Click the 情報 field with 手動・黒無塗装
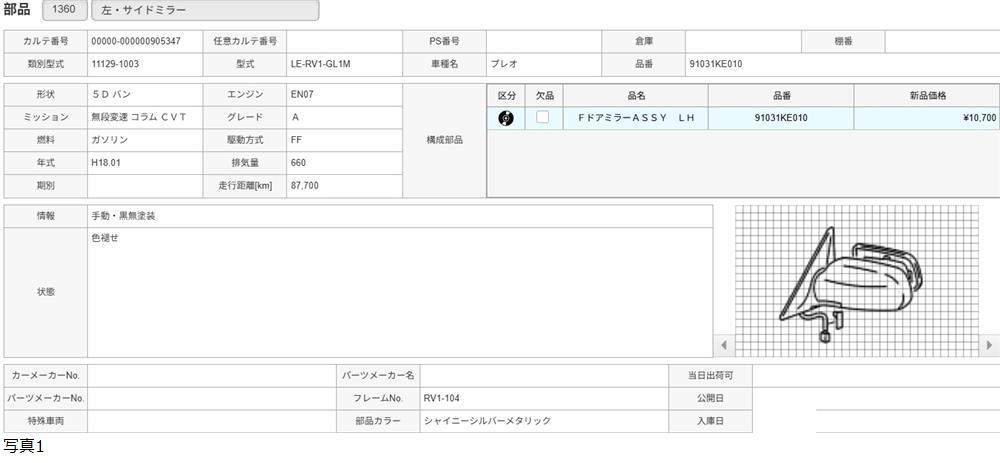The width and height of the screenshot is (1000, 463). [x=400, y=216]
